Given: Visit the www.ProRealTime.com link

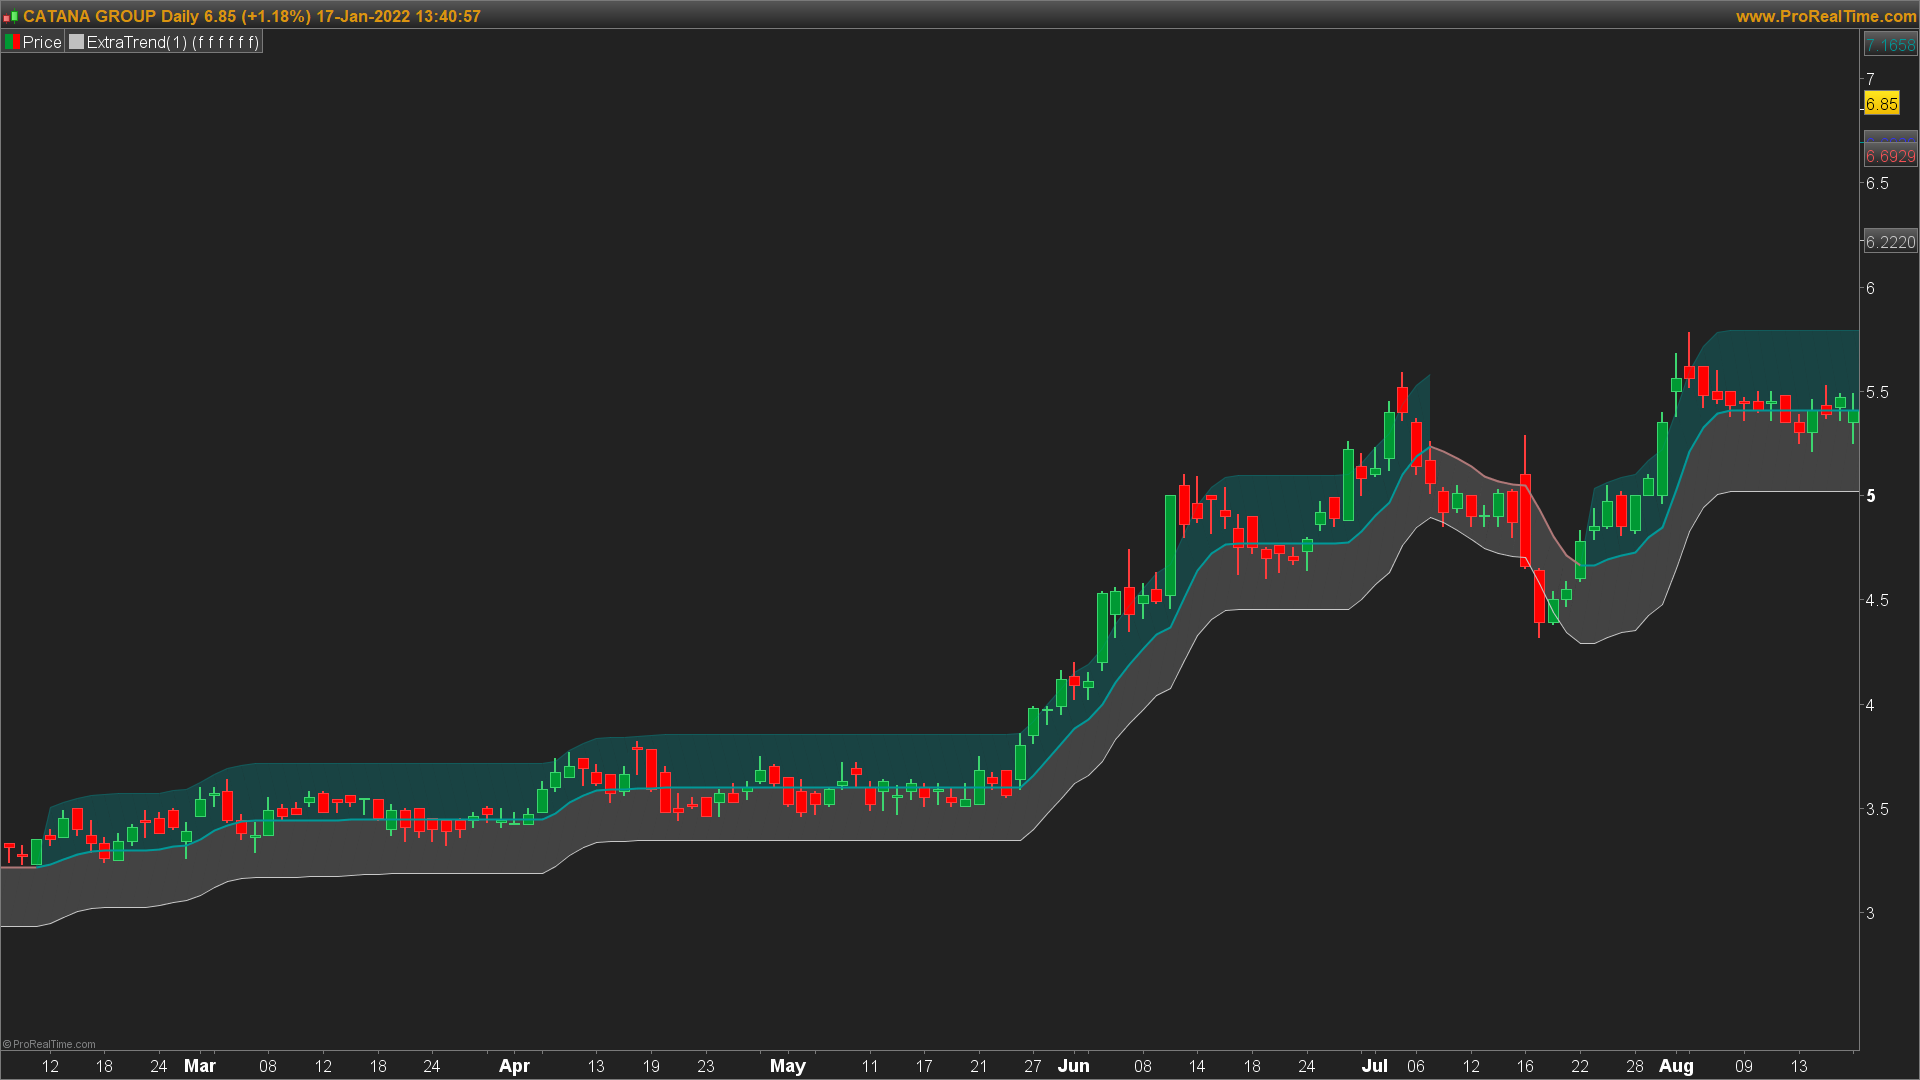Looking at the screenshot, I should pyautogui.click(x=1825, y=16).
